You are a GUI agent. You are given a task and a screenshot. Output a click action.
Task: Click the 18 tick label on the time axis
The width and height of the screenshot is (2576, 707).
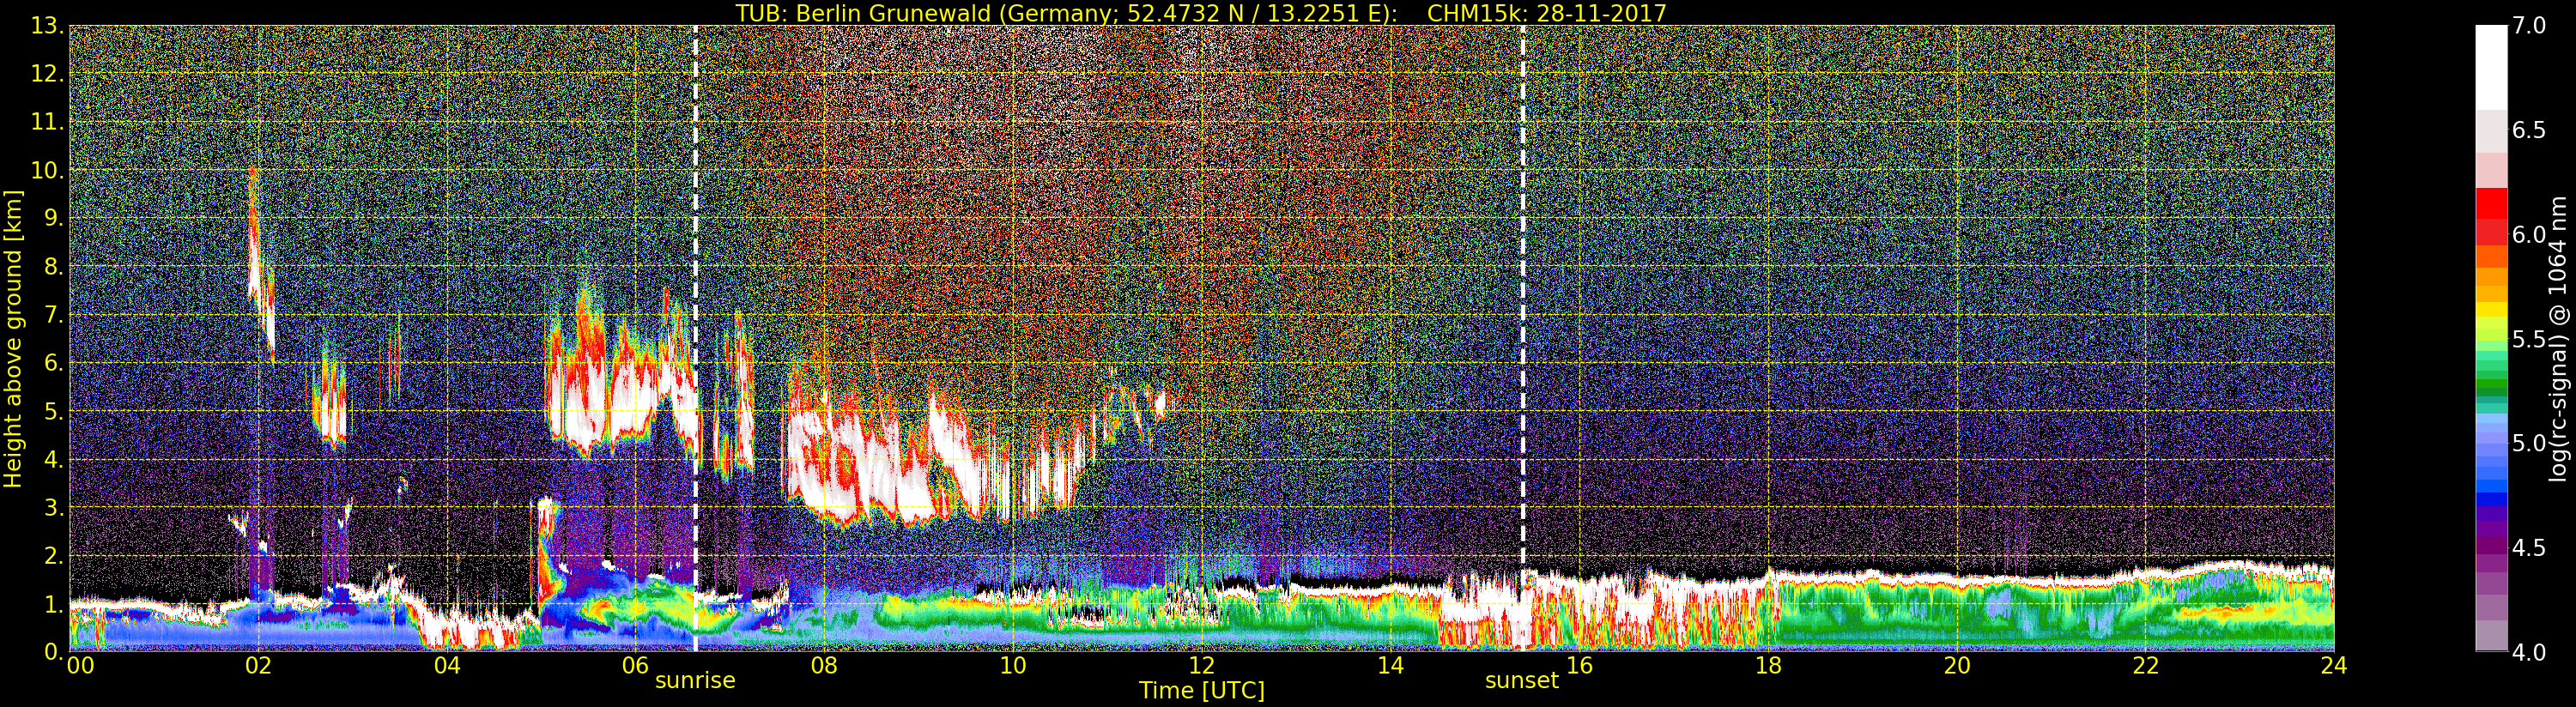tap(1768, 665)
